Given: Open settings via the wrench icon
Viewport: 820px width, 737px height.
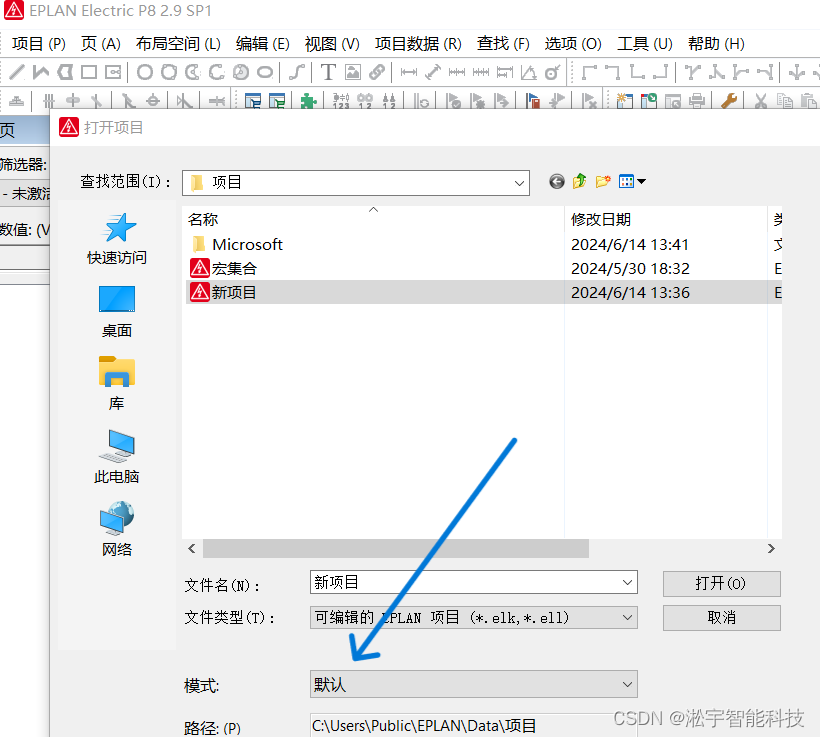Looking at the screenshot, I should click(x=728, y=100).
